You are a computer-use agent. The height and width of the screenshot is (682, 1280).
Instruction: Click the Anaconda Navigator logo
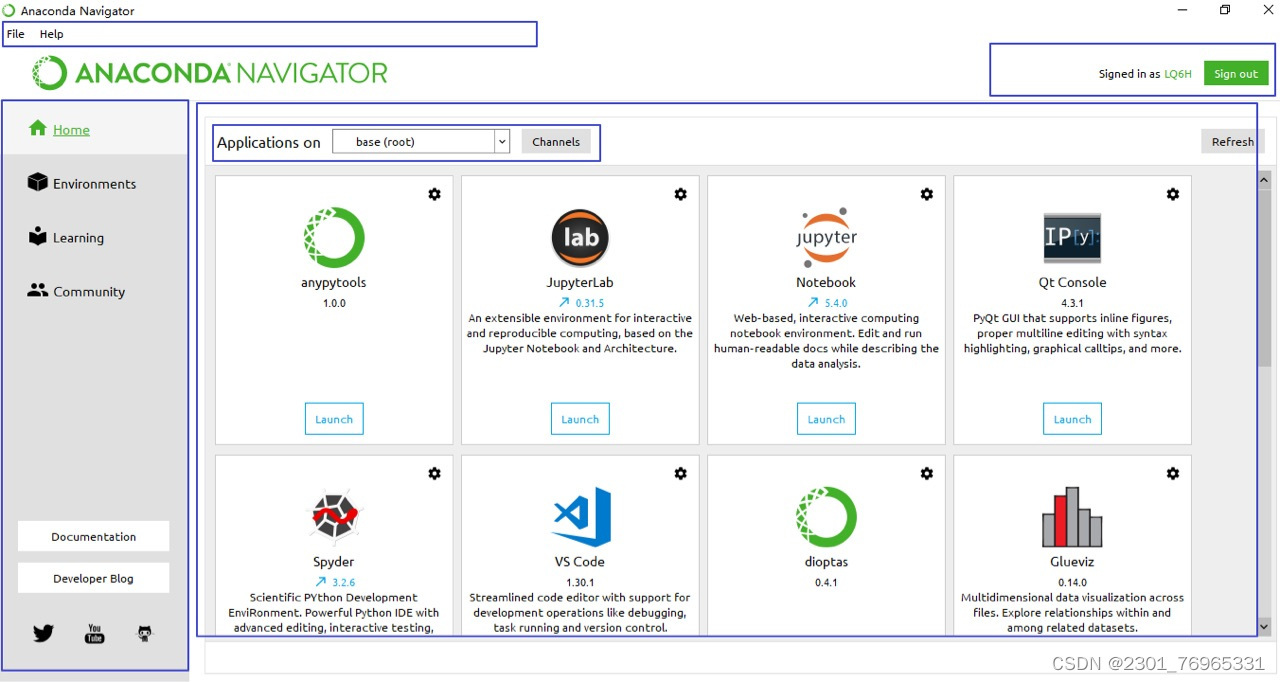(x=209, y=73)
